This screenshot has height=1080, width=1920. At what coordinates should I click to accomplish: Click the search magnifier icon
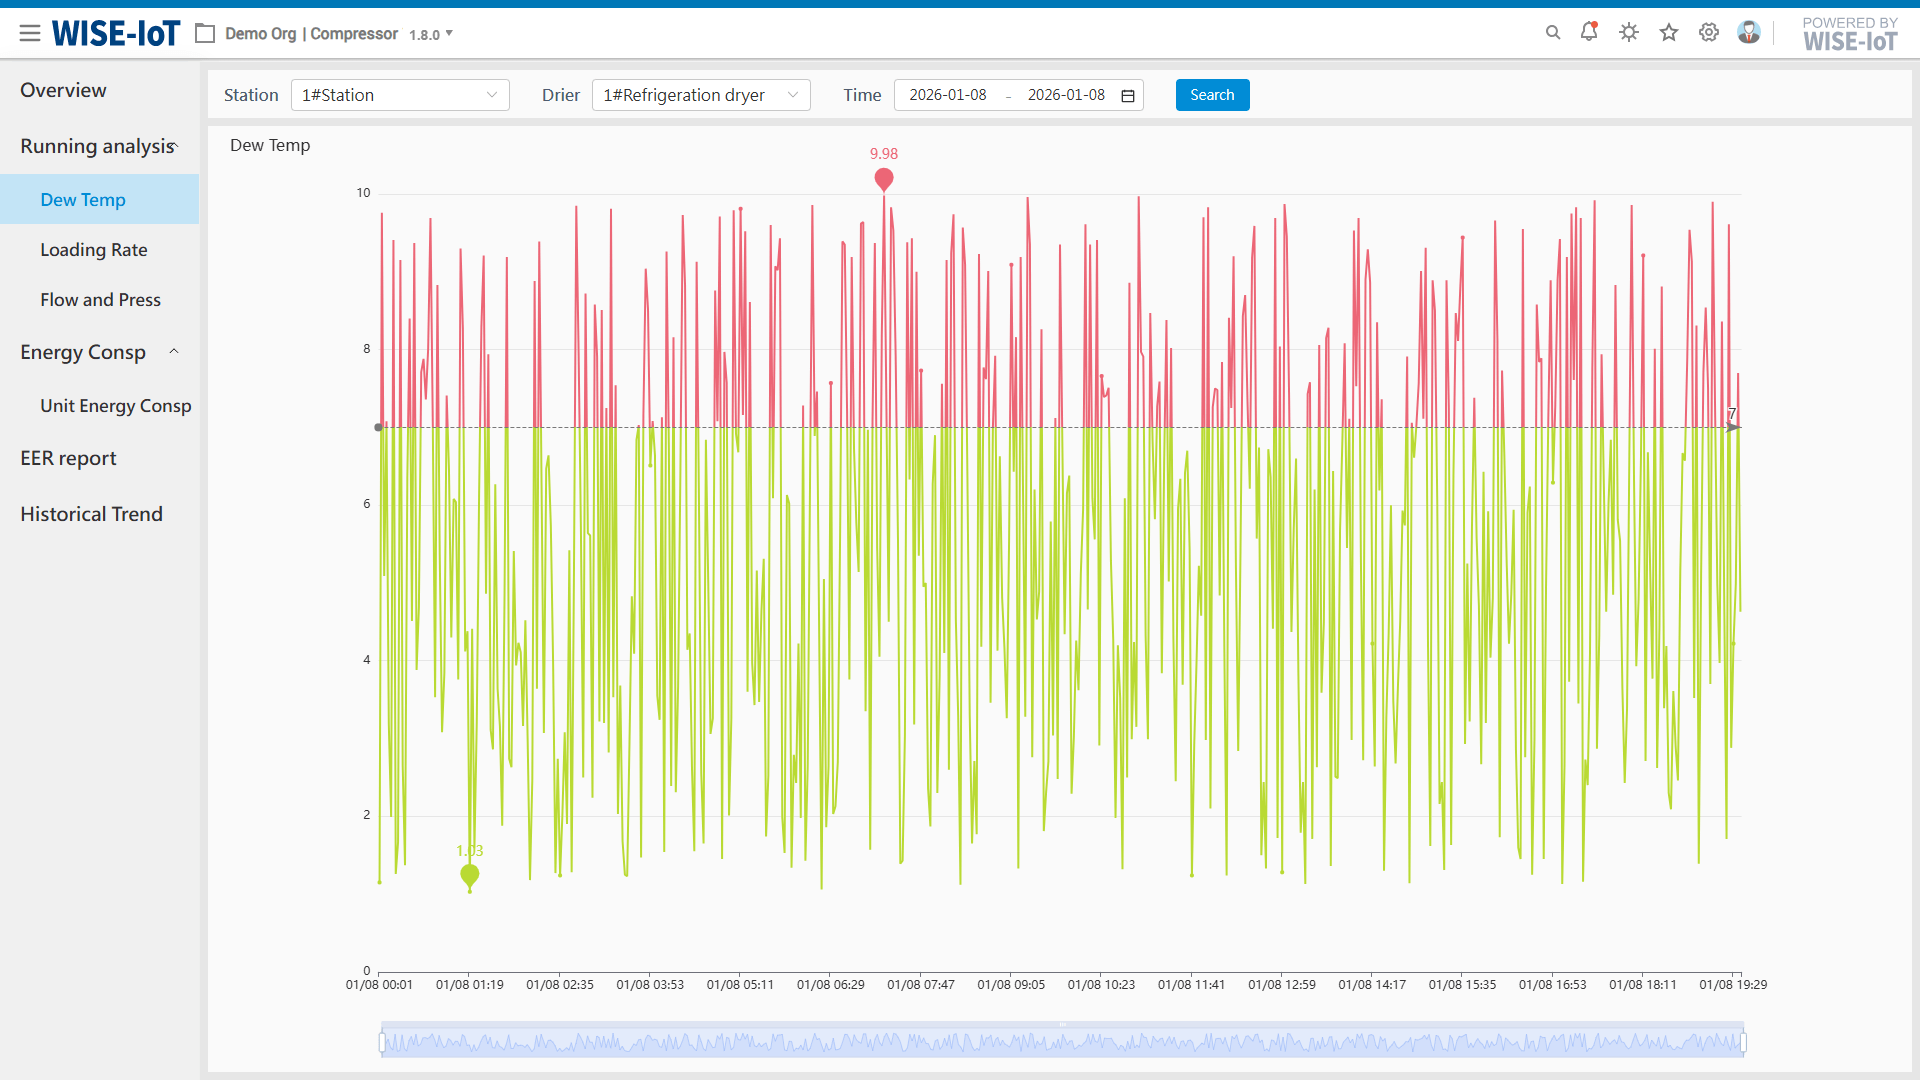pos(1553,33)
